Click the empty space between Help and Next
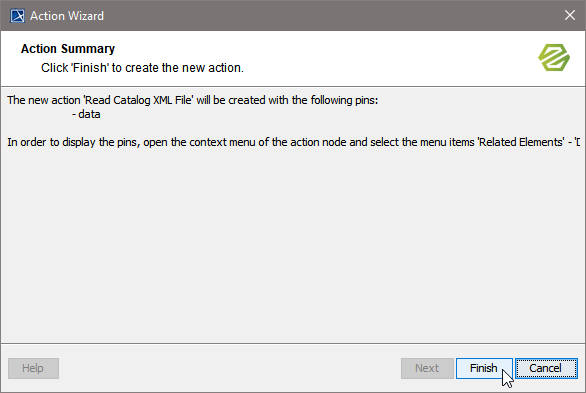 (x=230, y=368)
